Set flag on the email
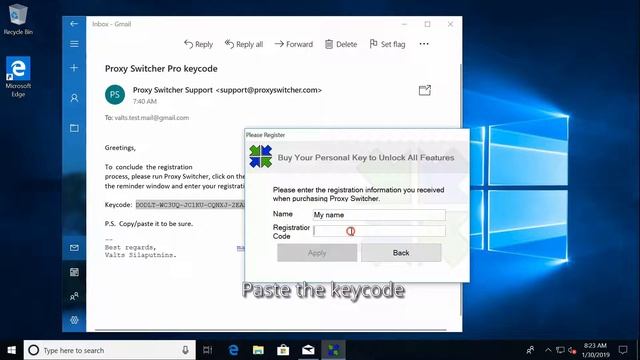The image size is (640, 360). [387, 44]
